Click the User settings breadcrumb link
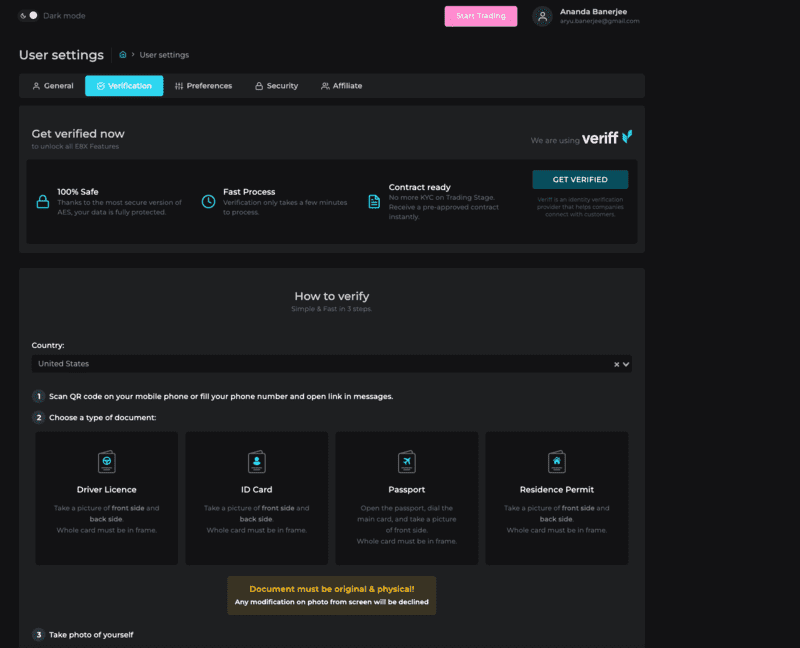The height and width of the screenshot is (648, 800). [164, 55]
